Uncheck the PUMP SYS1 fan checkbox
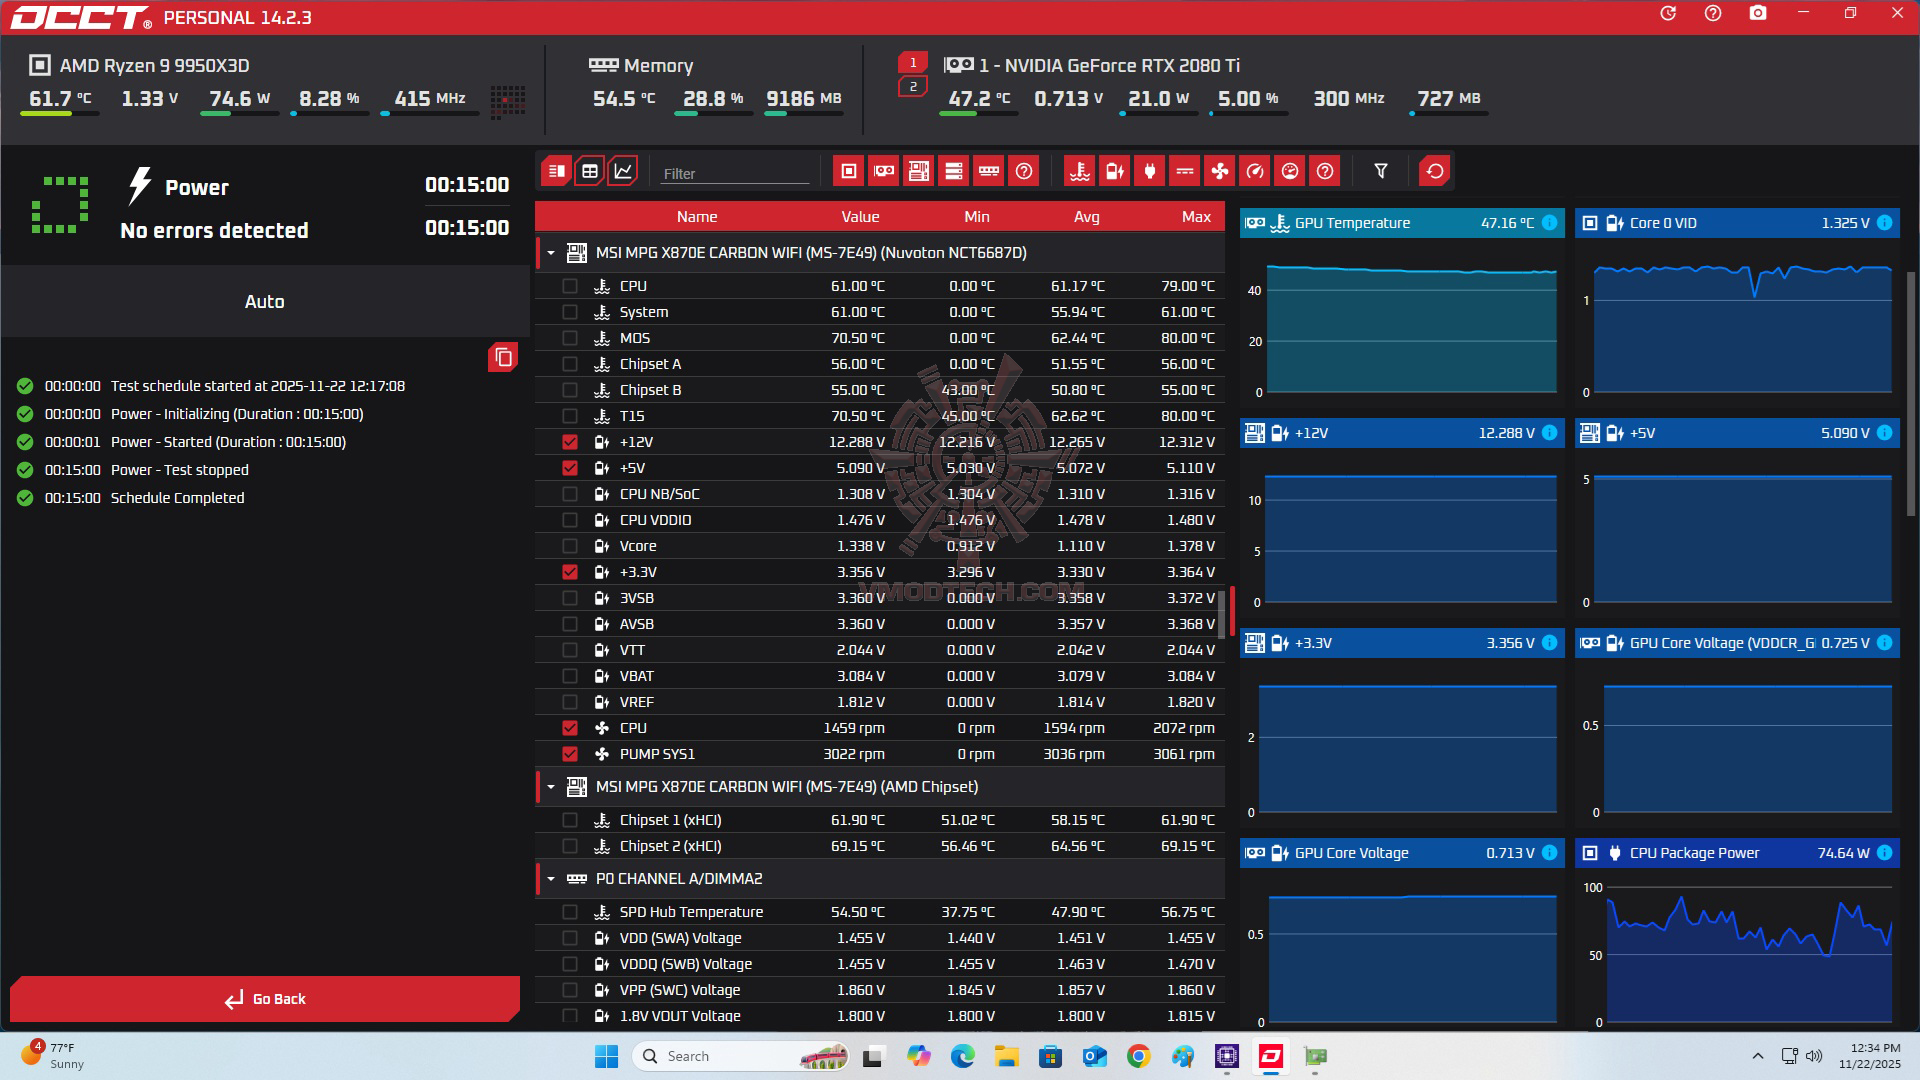The width and height of the screenshot is (1920, 1080). tap(570, 754)
